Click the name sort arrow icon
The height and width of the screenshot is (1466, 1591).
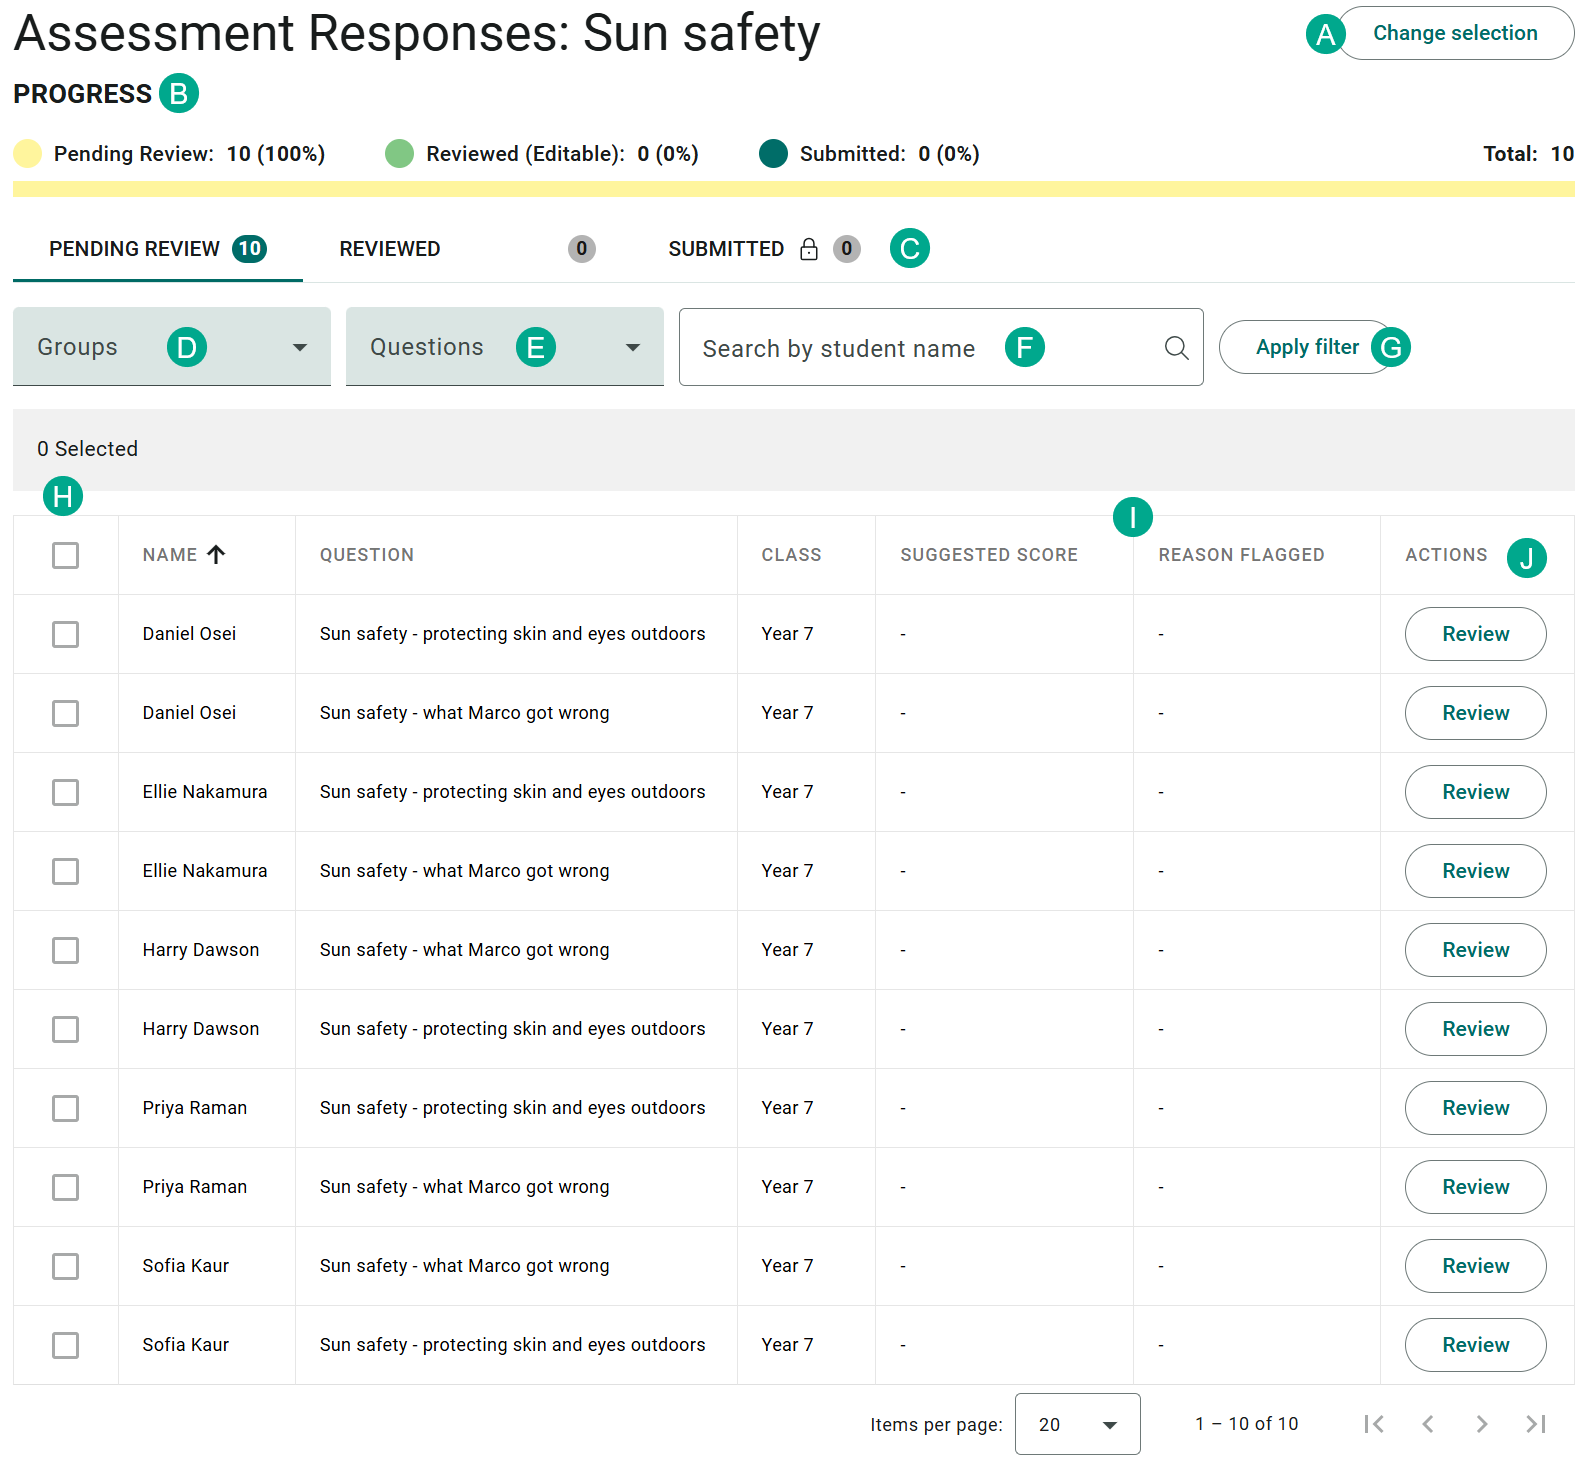pyautogui.click(x=216, y=554)
